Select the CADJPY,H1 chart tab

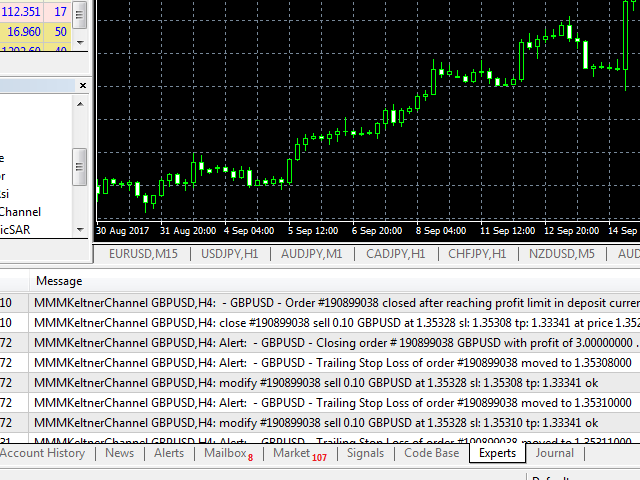(396, 254)
